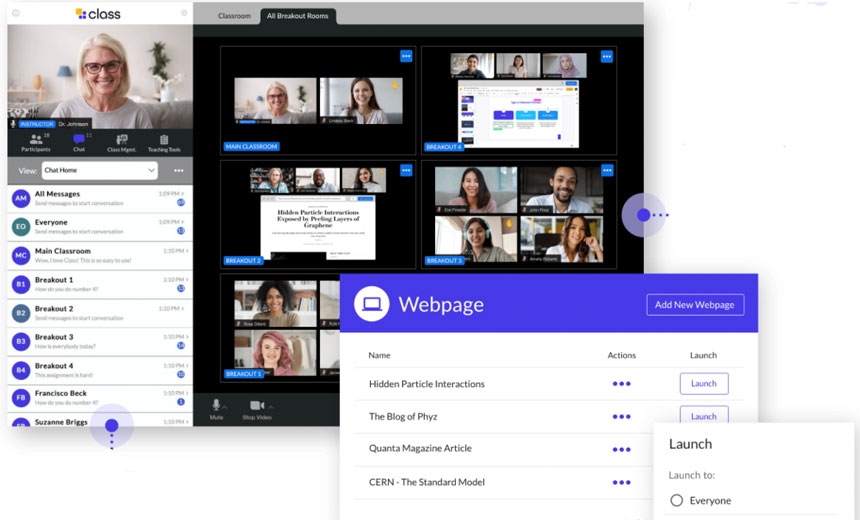The image size is (860, 520).
Task: Open actions dots for Quanta Magazine Article
Action: click(621, 449)
